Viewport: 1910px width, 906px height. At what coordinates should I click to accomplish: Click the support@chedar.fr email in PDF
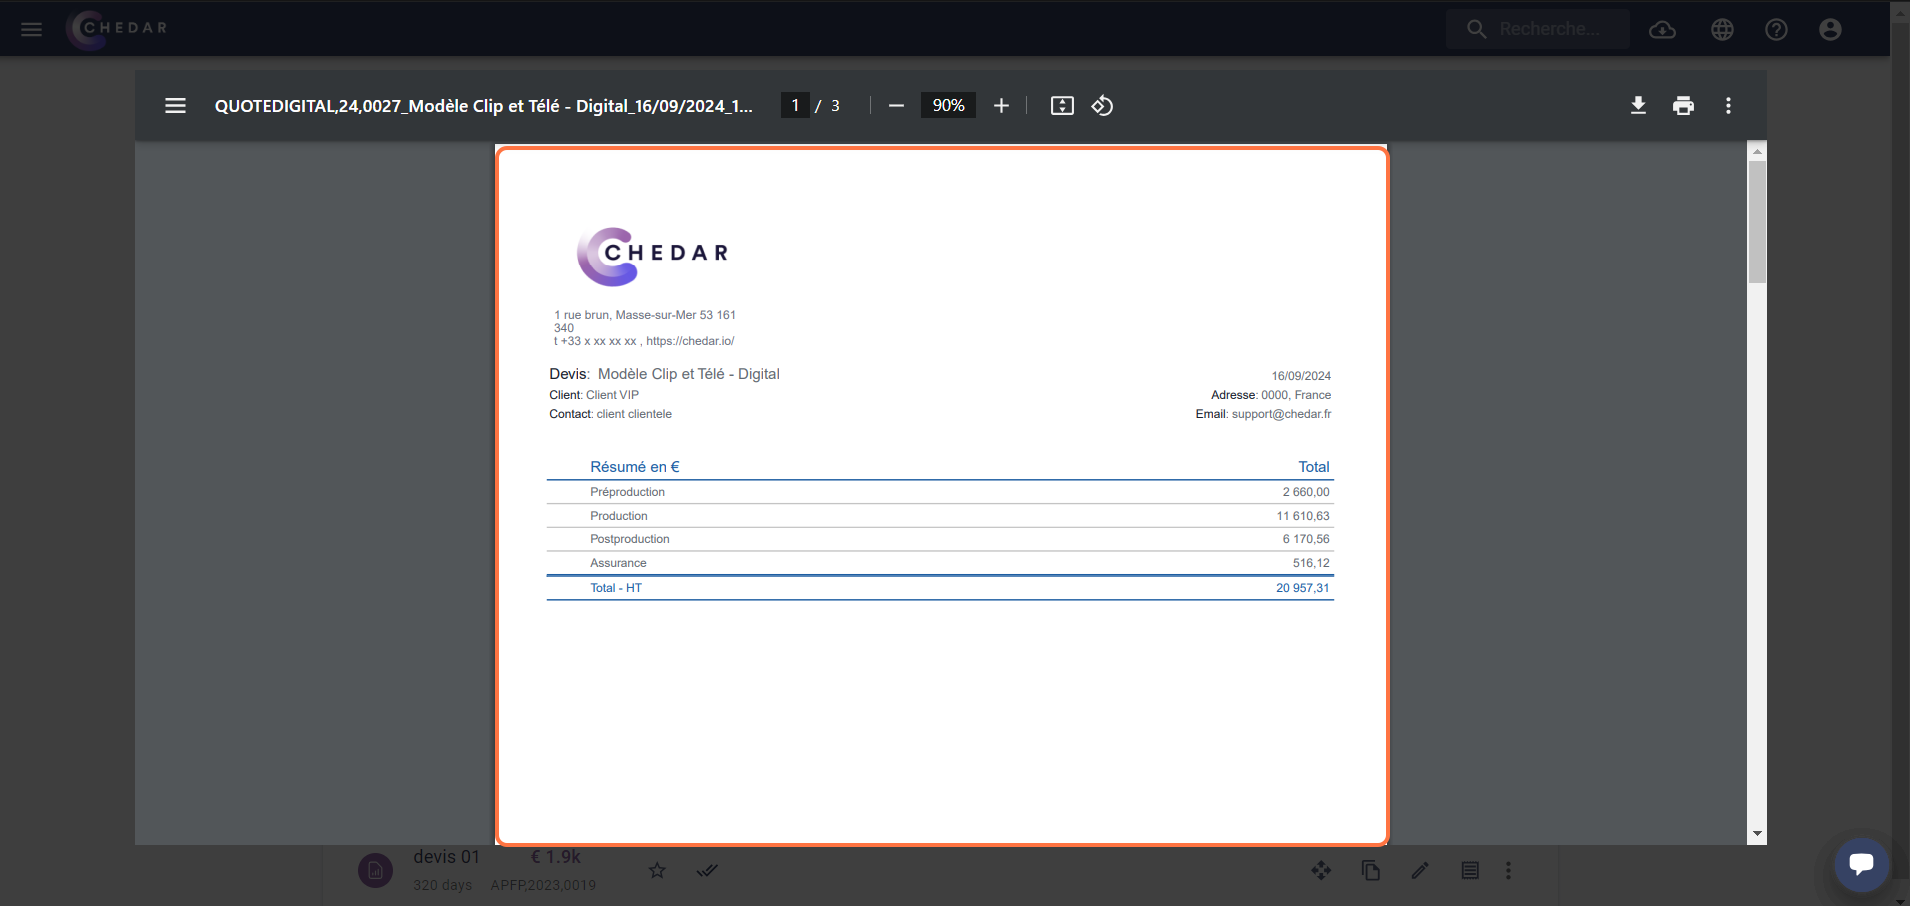[1281, 414]
